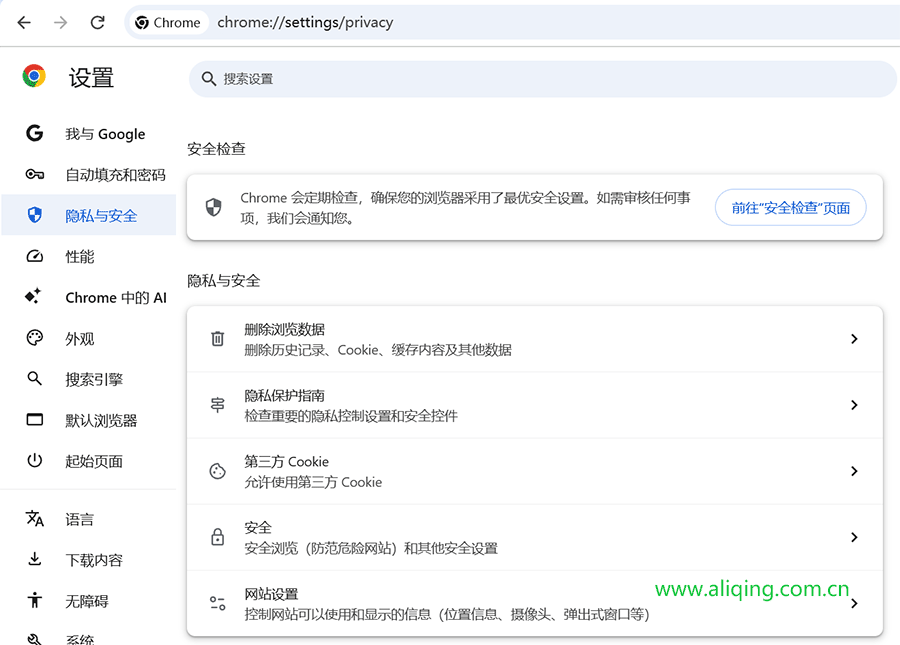Select 隐私与安全 in the sidebar
This screenshot has width=900, height=645.
click(88, 215)
